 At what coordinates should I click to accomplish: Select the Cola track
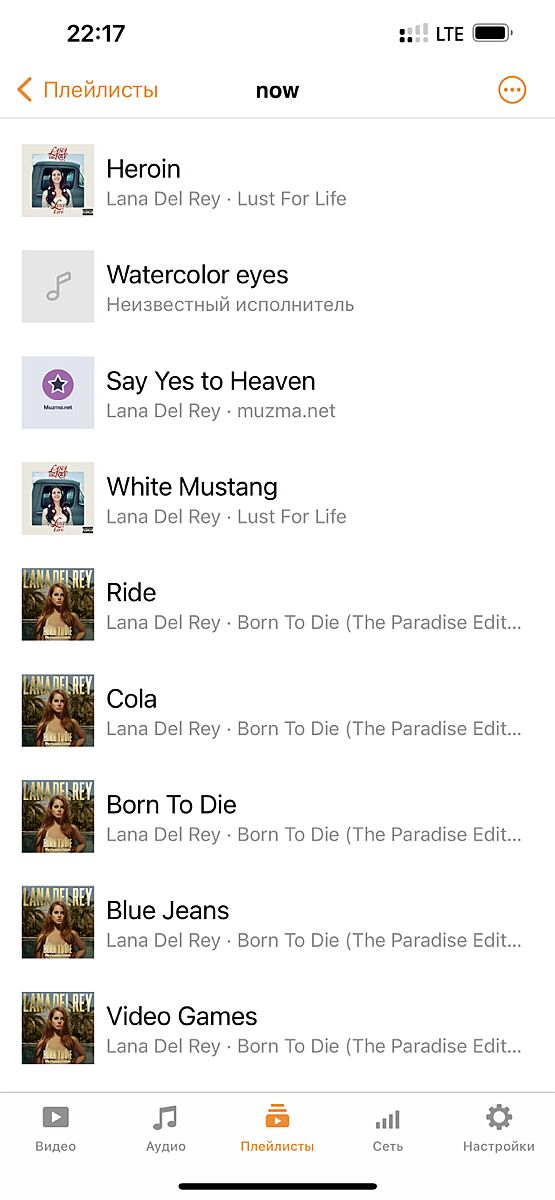coord(277,711)
